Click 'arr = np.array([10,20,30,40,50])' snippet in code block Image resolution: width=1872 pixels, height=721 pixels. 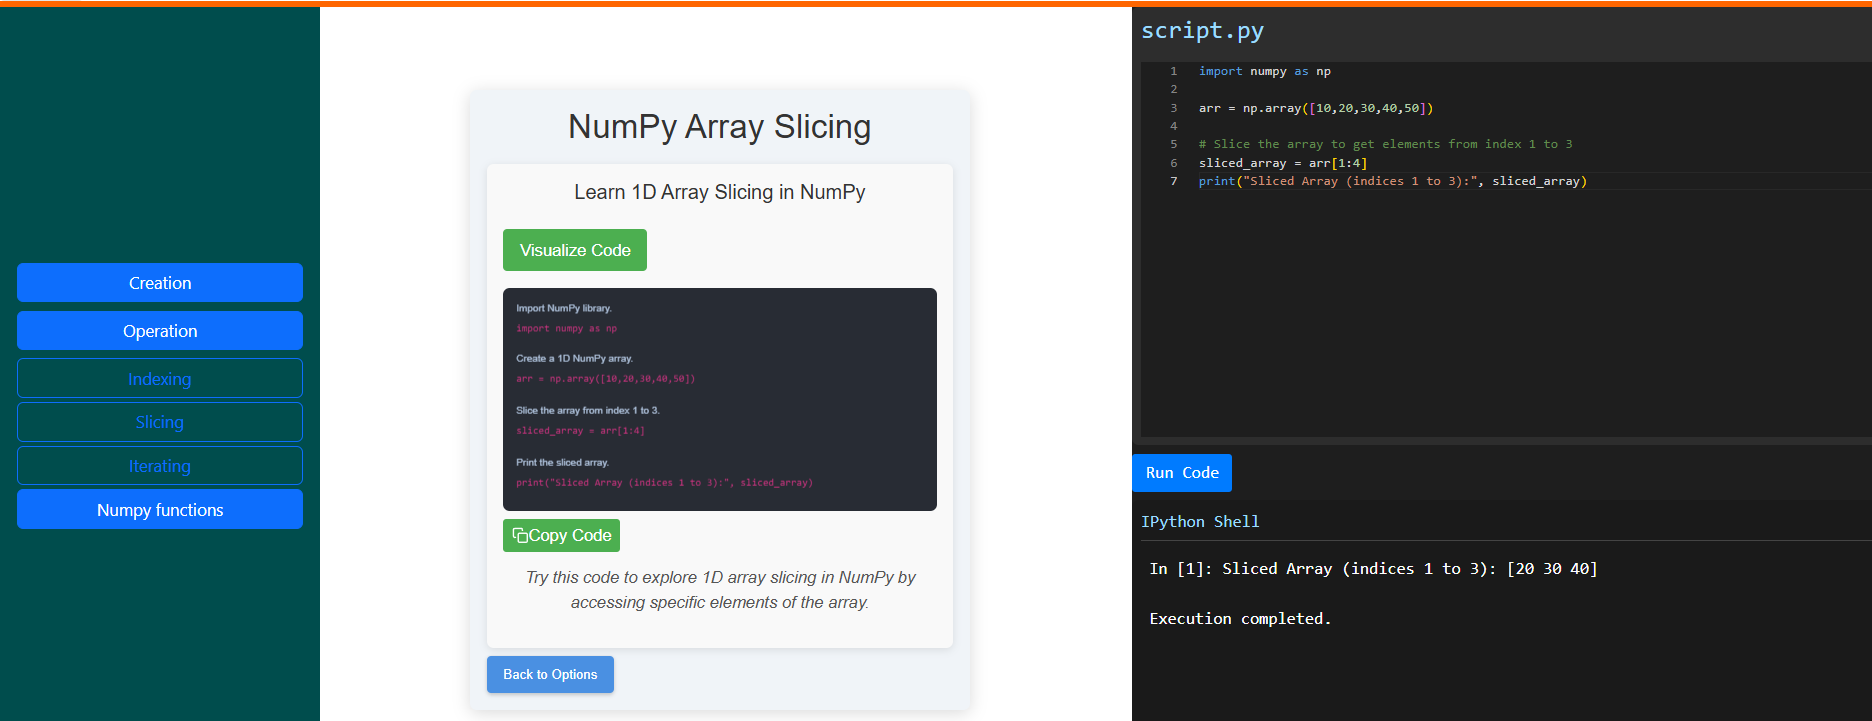[605, 379]
